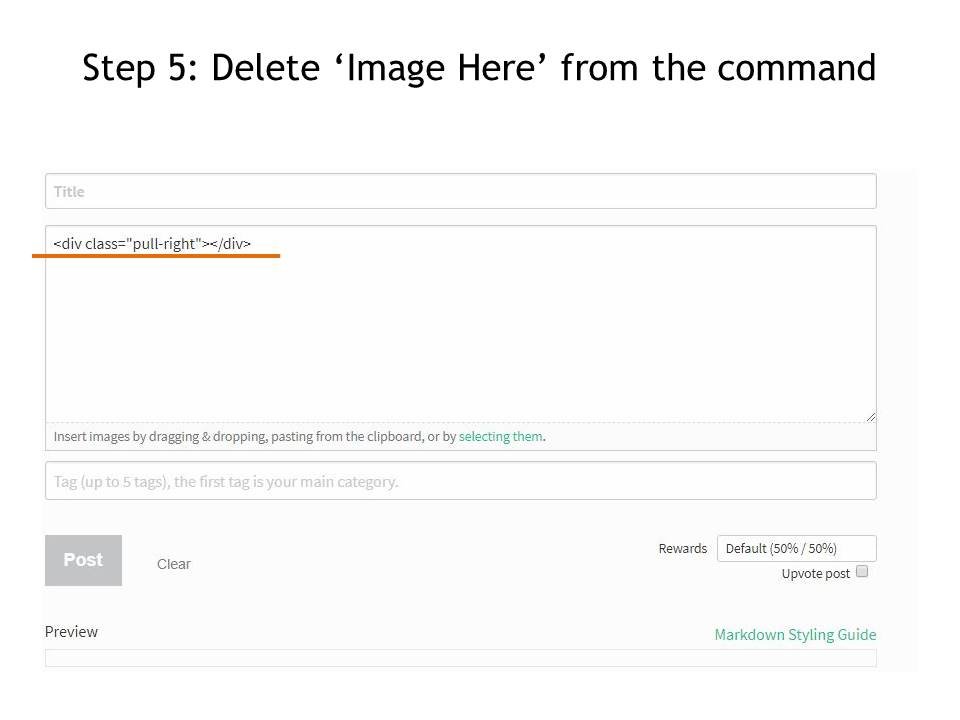Click the 'Step 5' slide heading

tap(479, 67)
